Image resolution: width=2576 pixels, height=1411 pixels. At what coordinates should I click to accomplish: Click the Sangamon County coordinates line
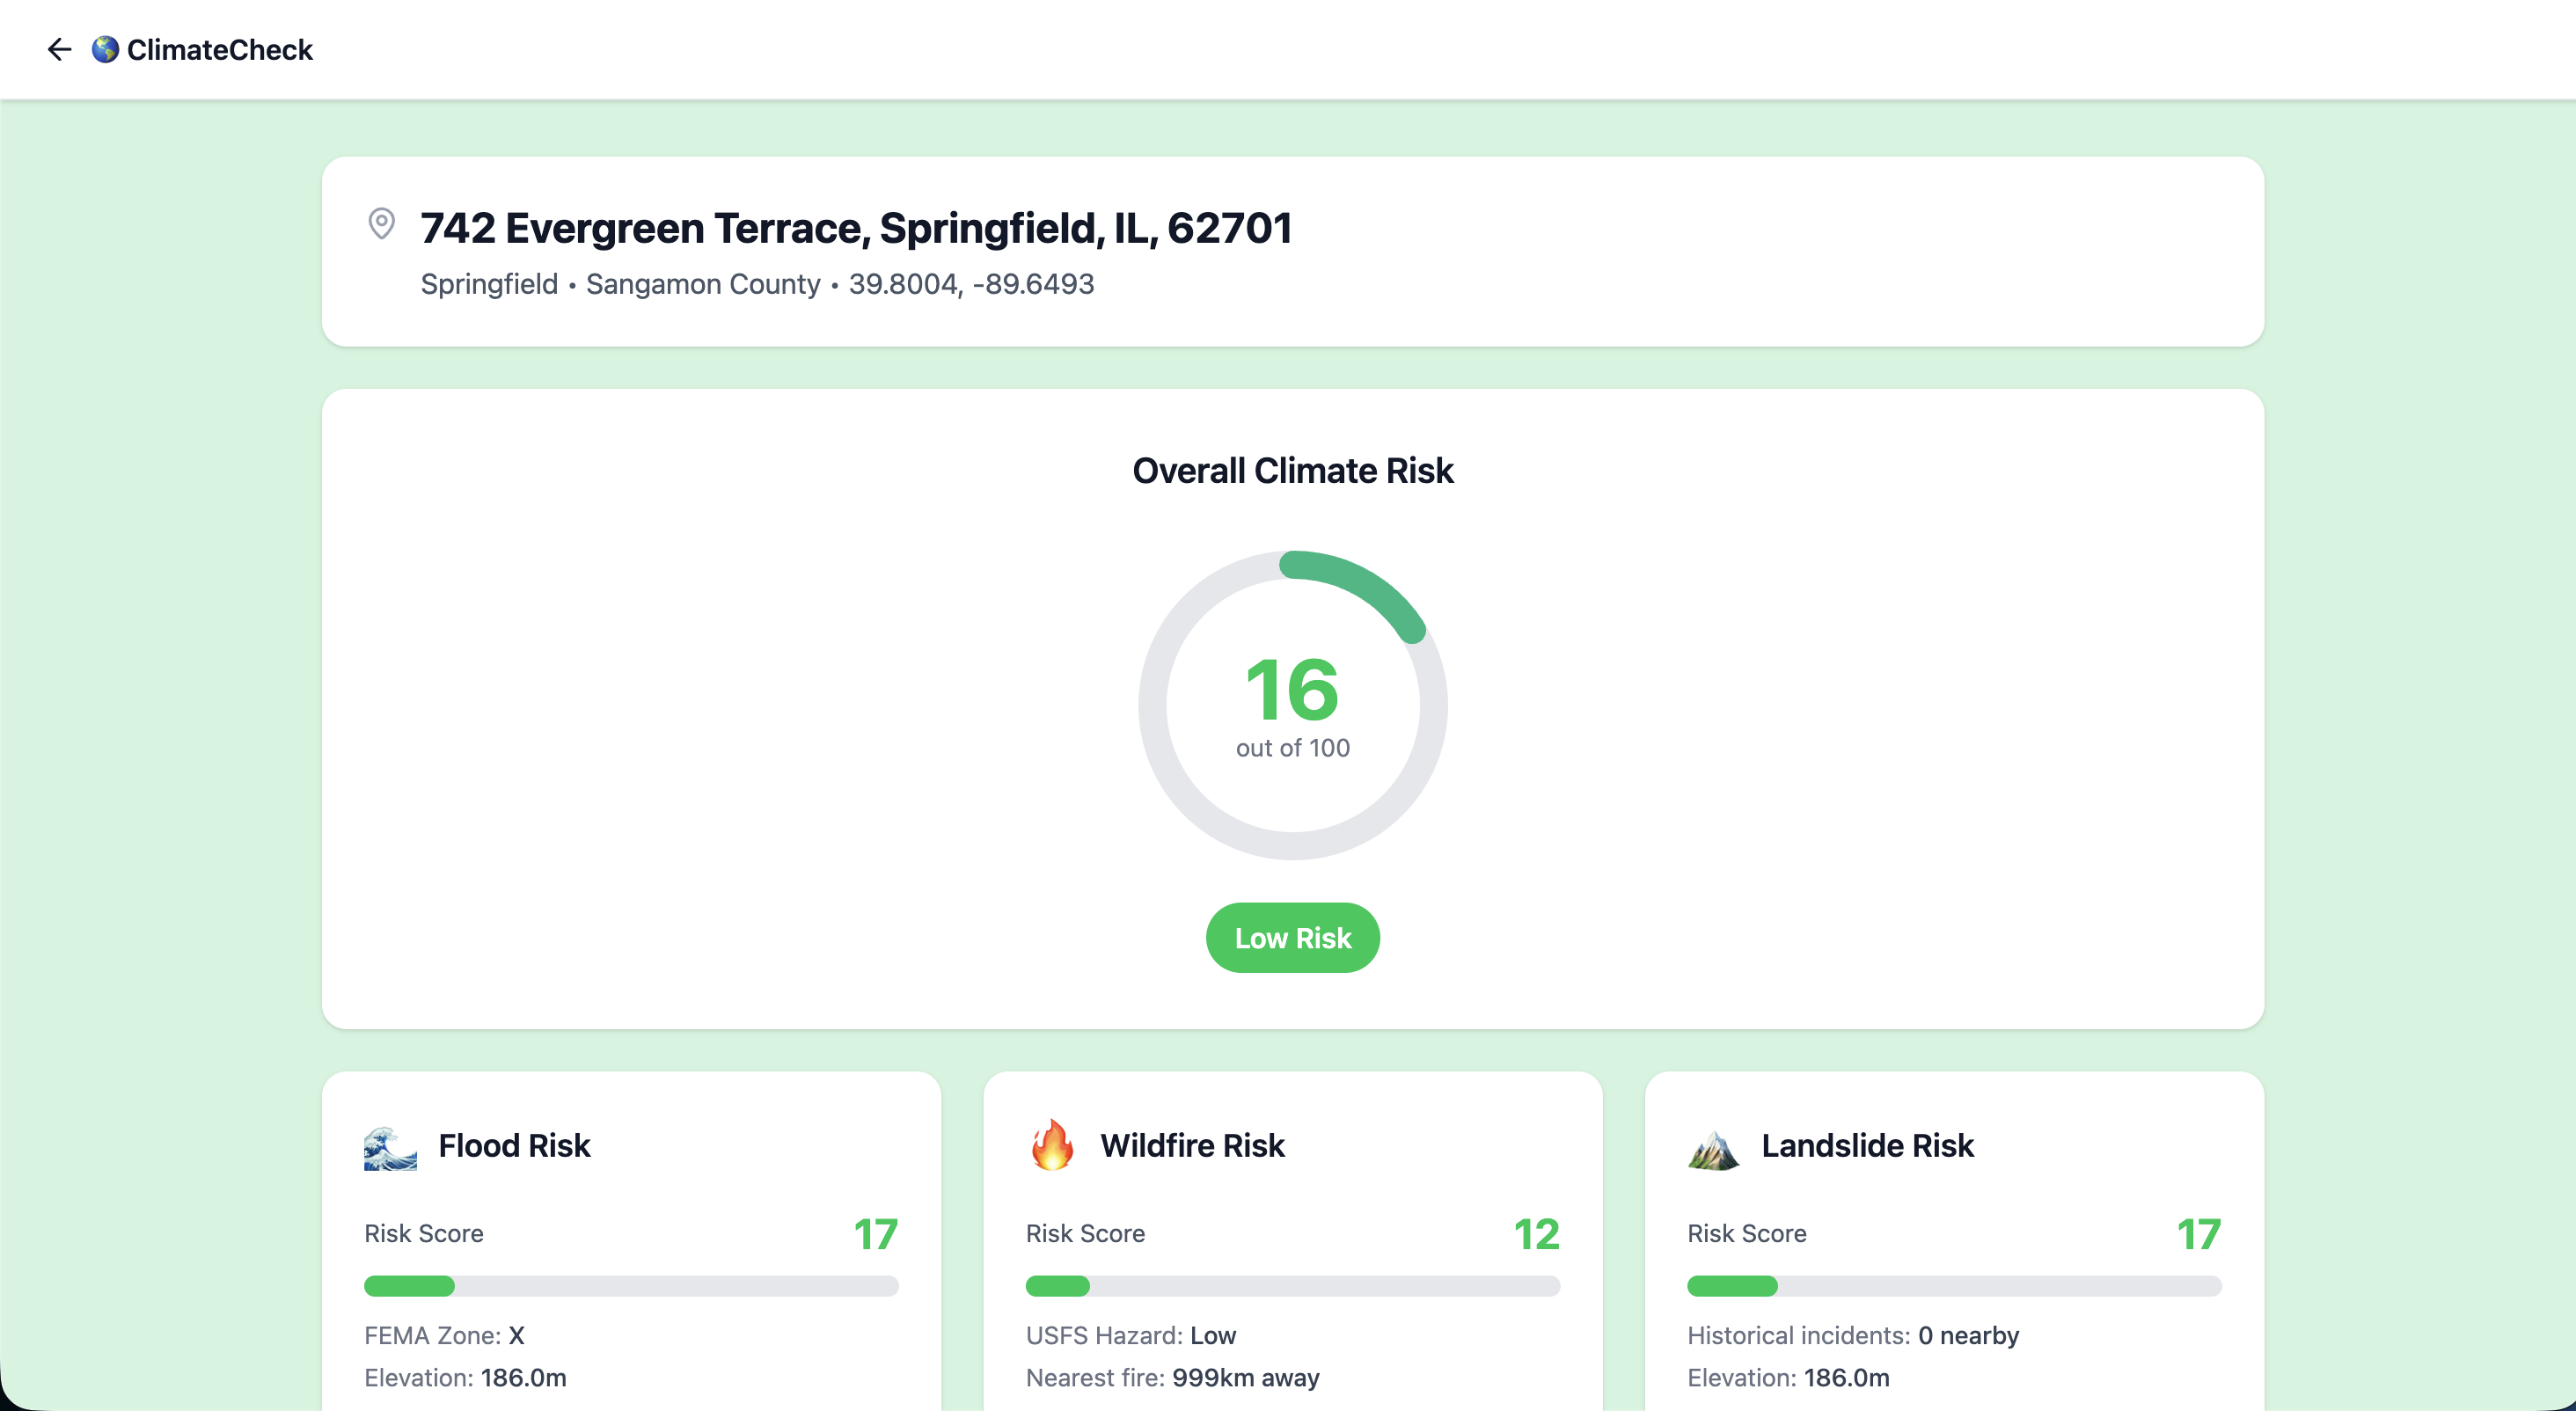[757, 284]
